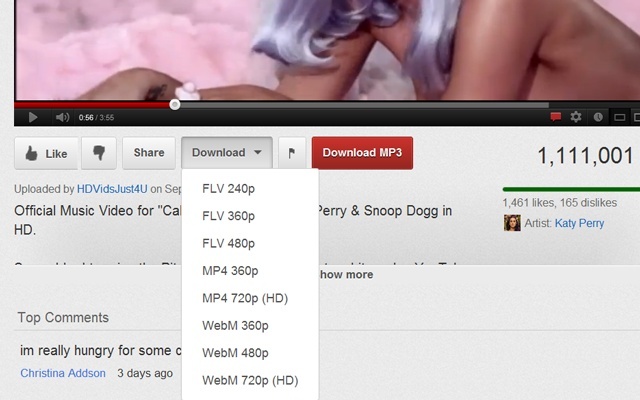
Task: Mute the video with the speaker icon
Action: tap(62, 118)
